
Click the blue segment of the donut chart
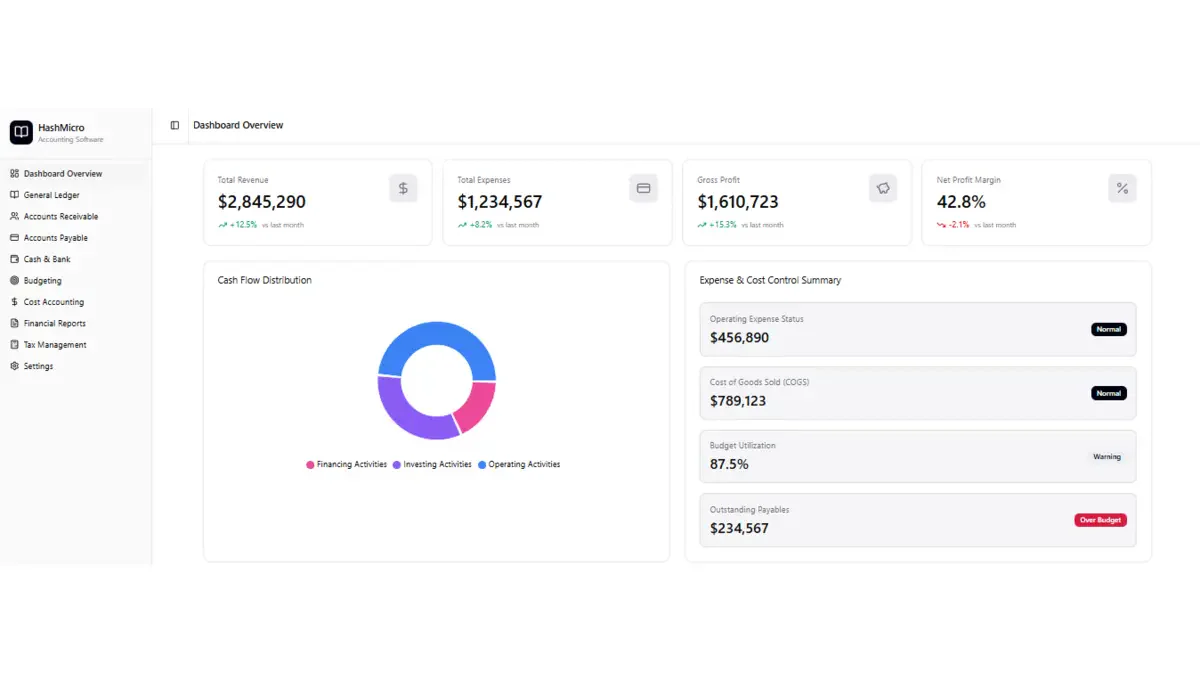pos(437,334)
